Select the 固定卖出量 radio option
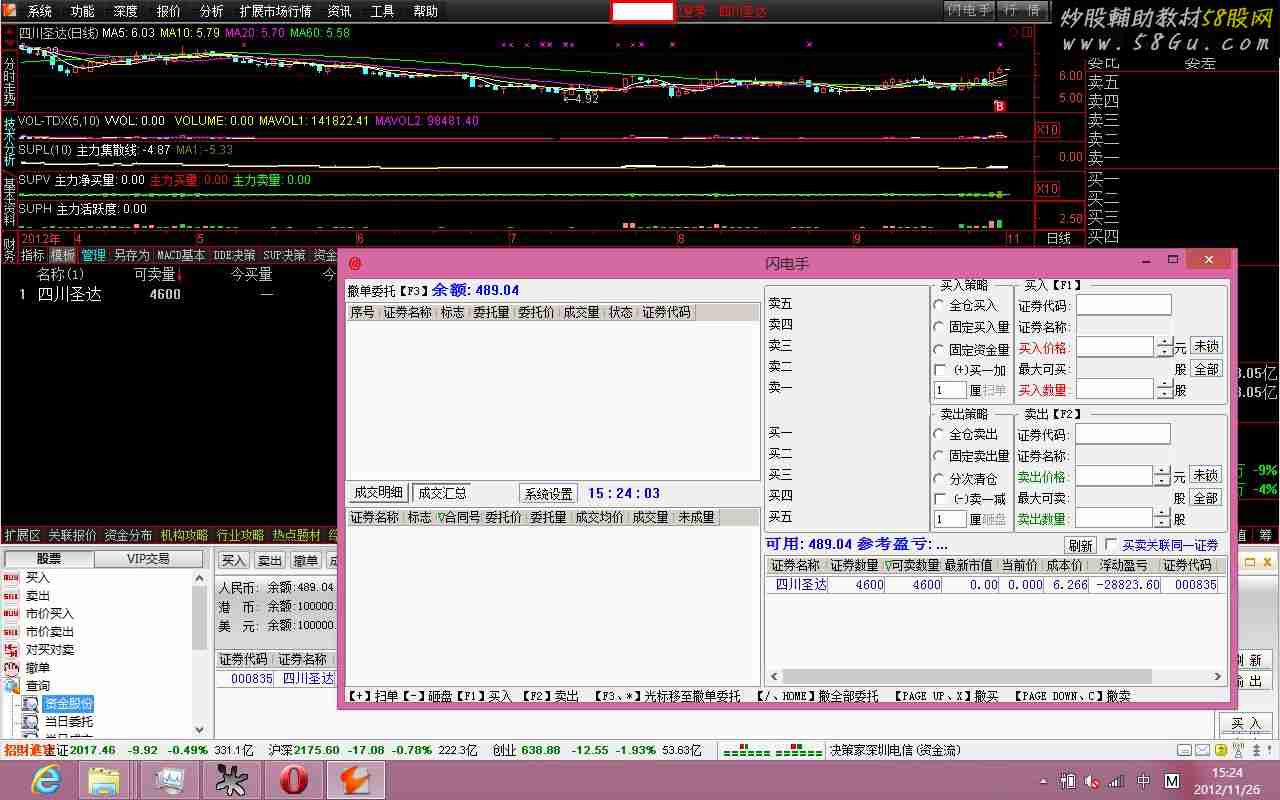 (939, 456)
